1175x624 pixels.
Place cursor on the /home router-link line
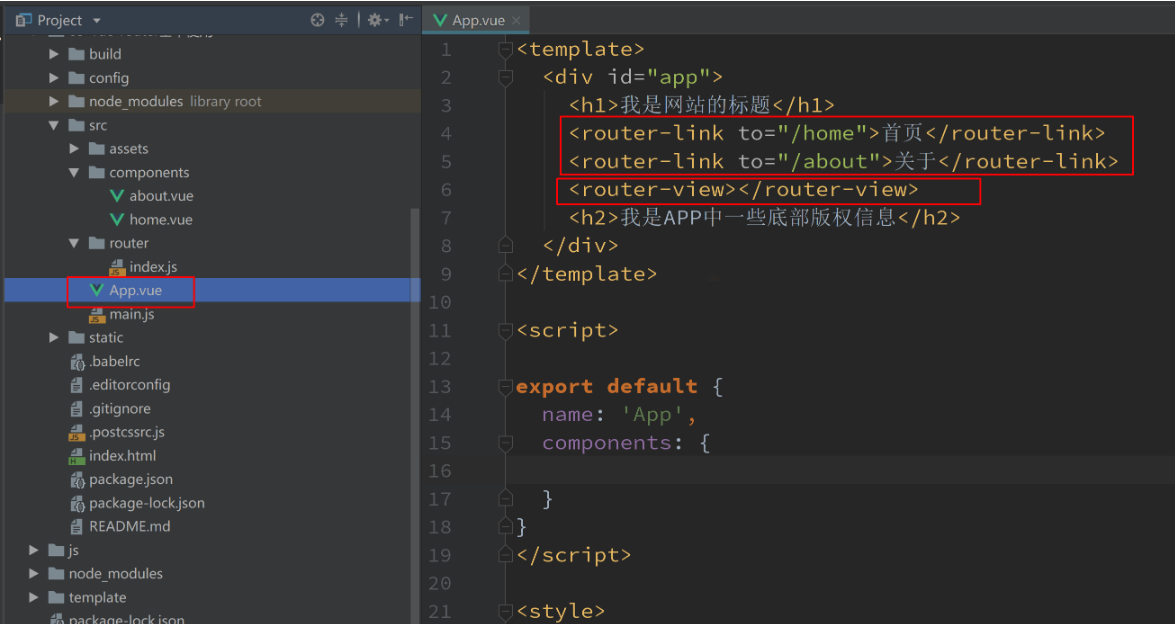837,133
